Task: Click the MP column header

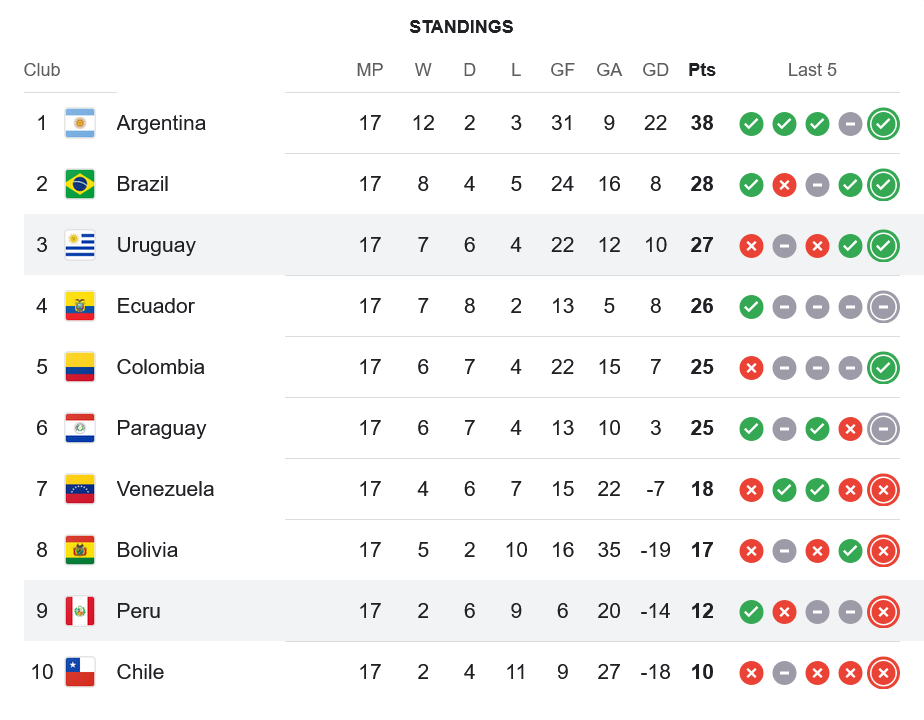Action: pos(370,70)
